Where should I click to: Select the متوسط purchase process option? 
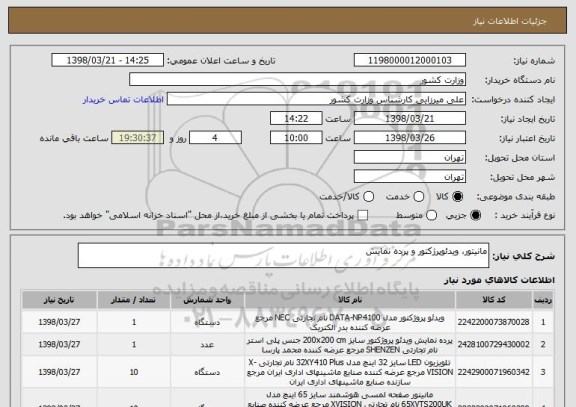431,215
